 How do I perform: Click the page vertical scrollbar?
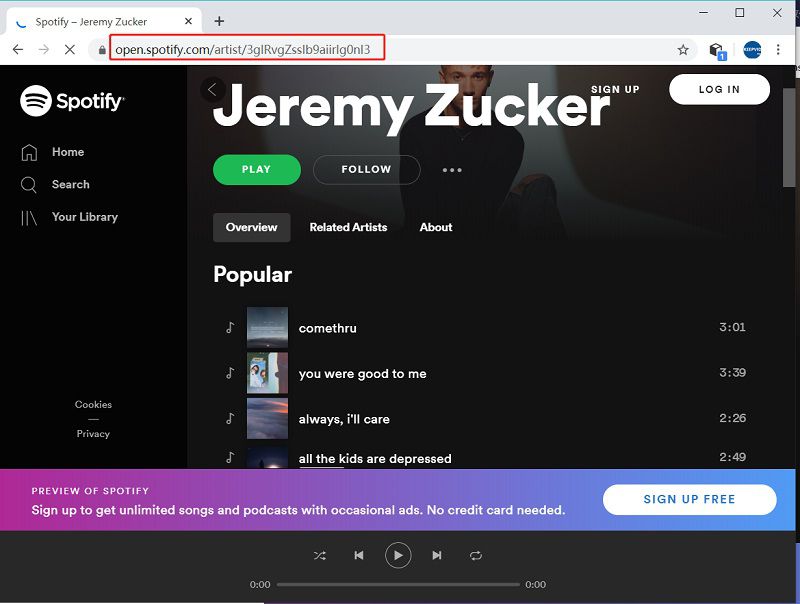tap(789, 138)
